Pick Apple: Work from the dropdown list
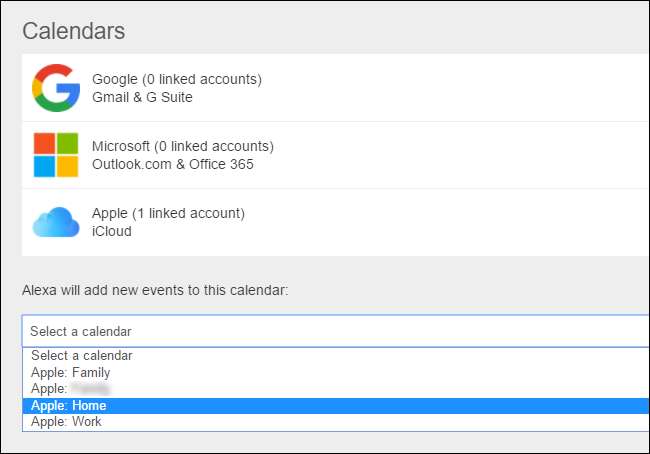 (66, 421)
